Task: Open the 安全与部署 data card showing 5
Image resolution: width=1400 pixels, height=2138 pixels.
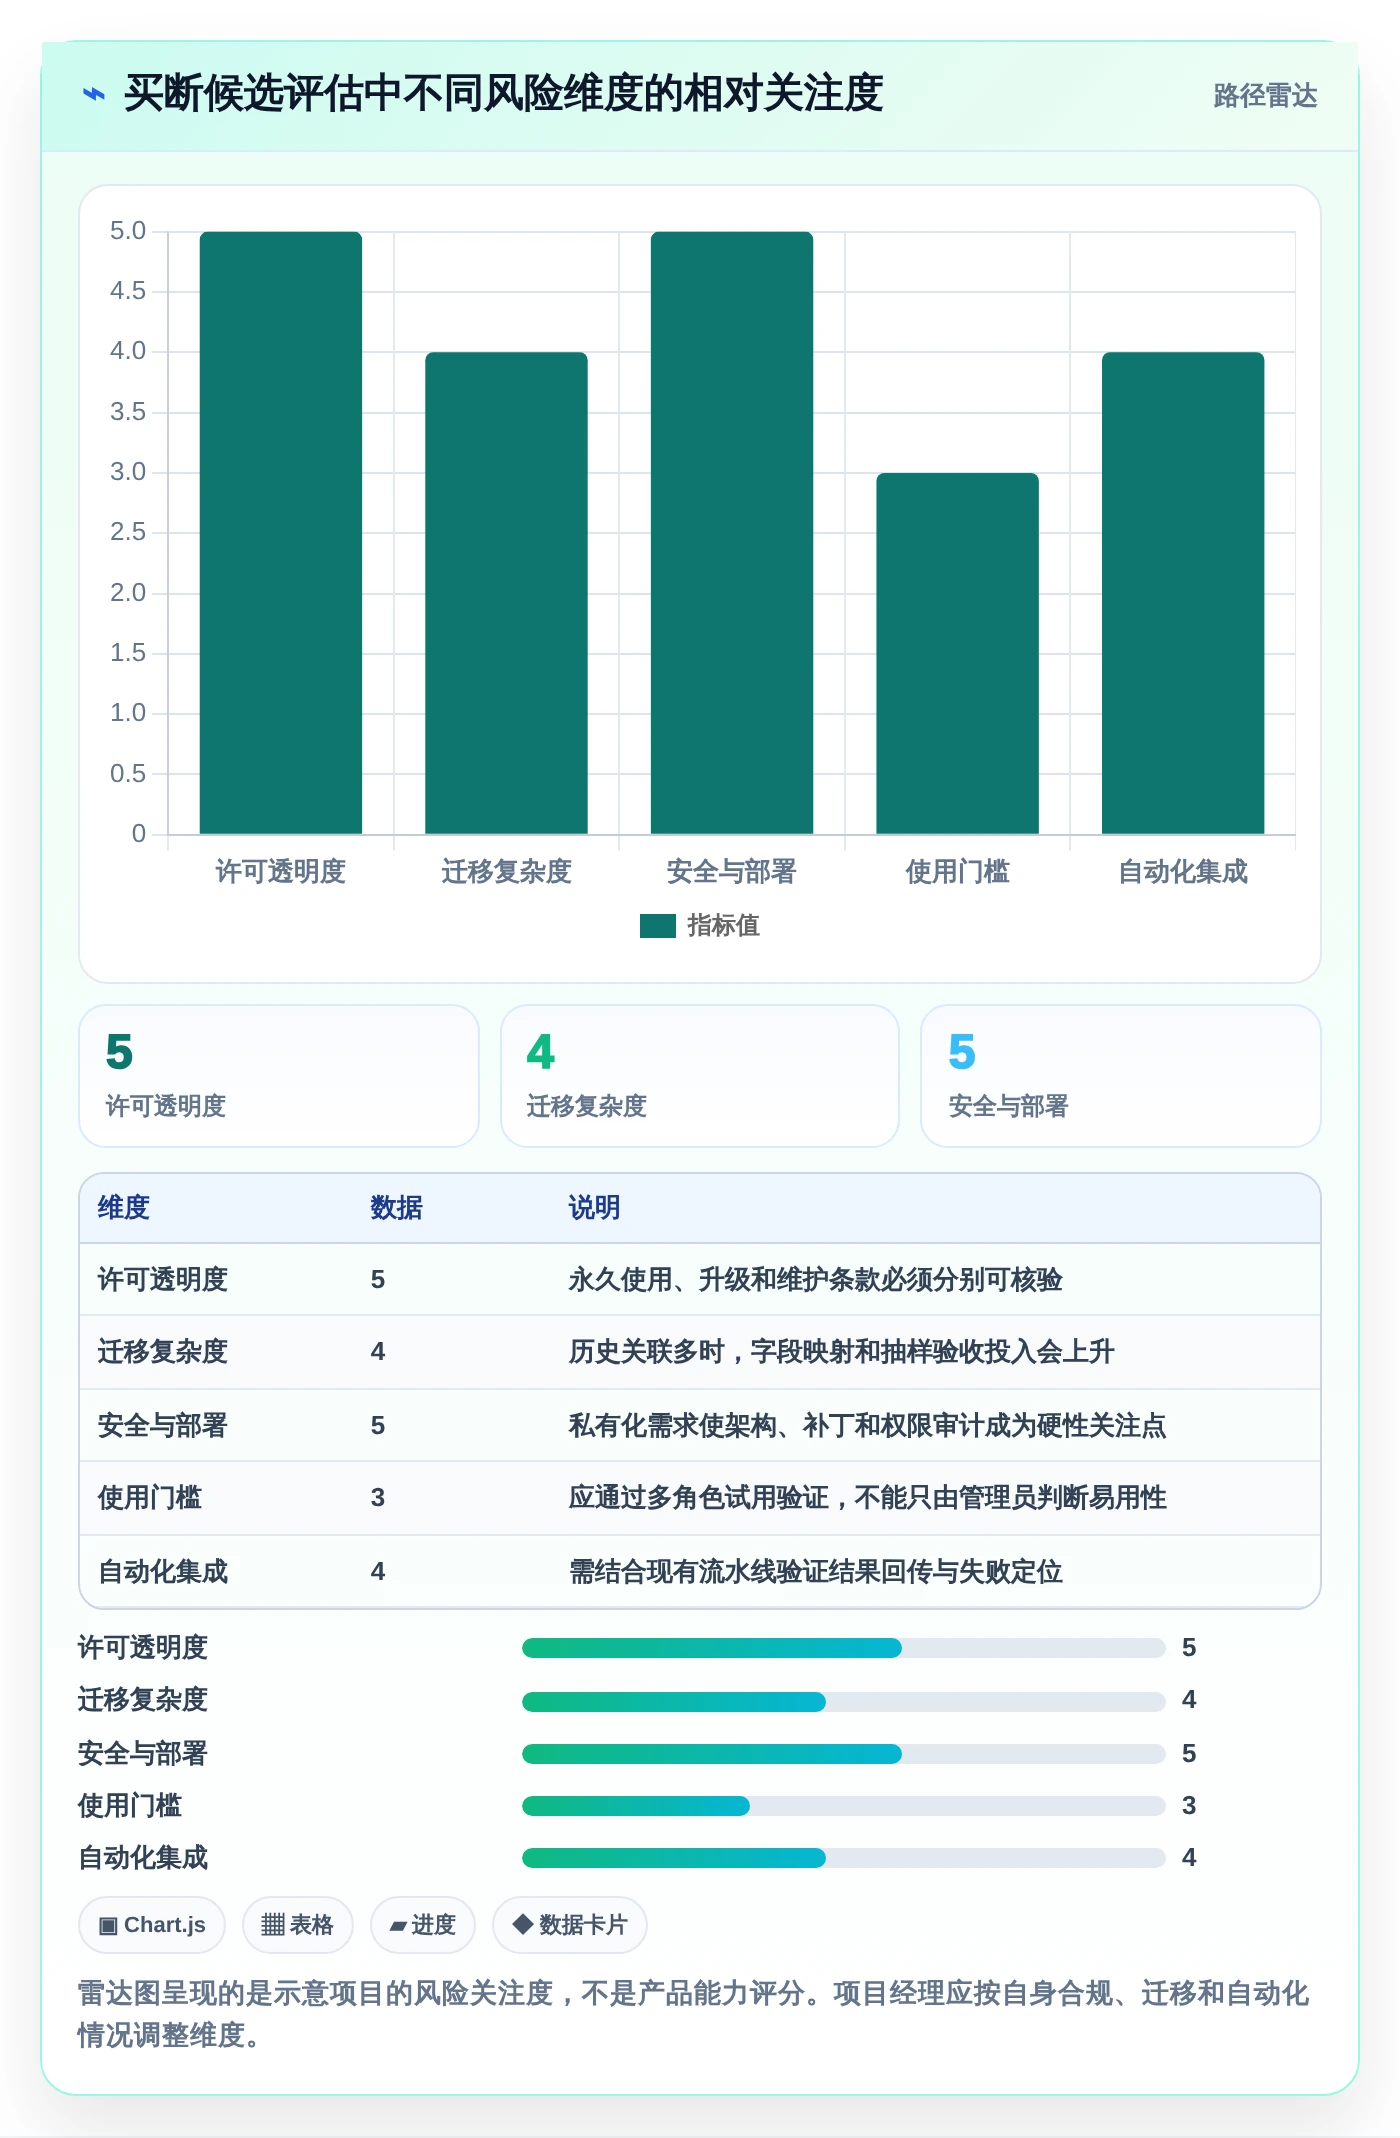Action: [1121, 1076]
